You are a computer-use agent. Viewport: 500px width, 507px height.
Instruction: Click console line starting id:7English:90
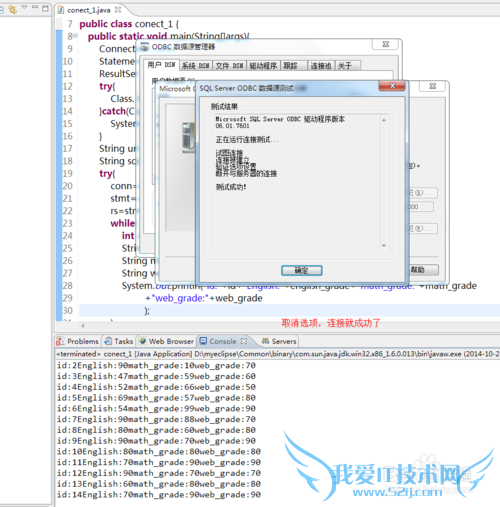tap(156, 419)
